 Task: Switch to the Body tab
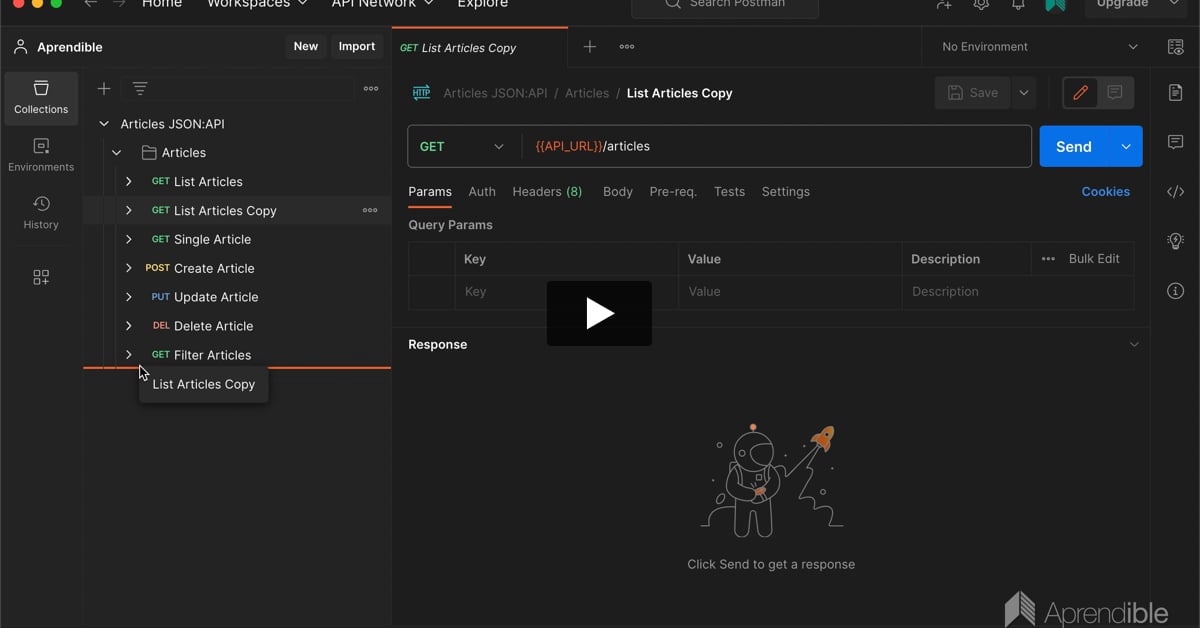tap(618, 192)
